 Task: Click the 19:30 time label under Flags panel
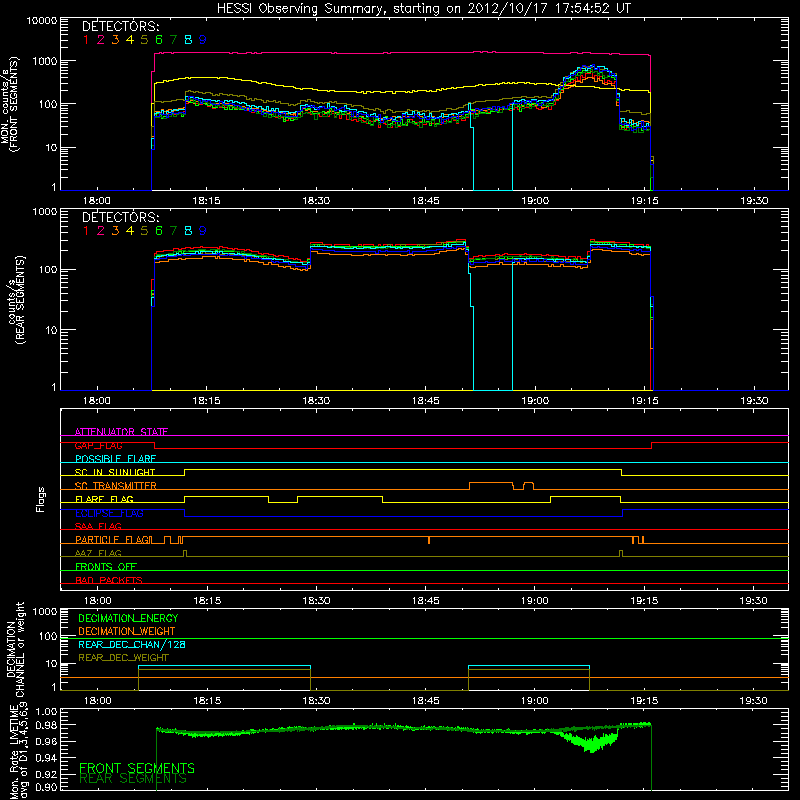click(x=754, y=601)
